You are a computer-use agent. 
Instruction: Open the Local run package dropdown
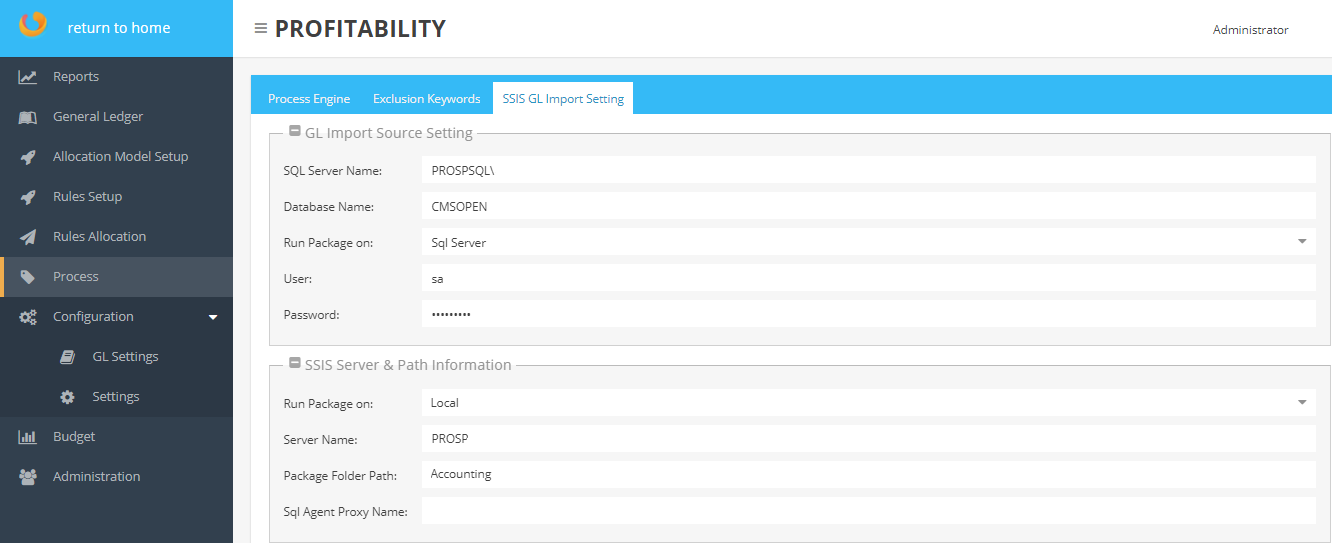point(1301,403)
